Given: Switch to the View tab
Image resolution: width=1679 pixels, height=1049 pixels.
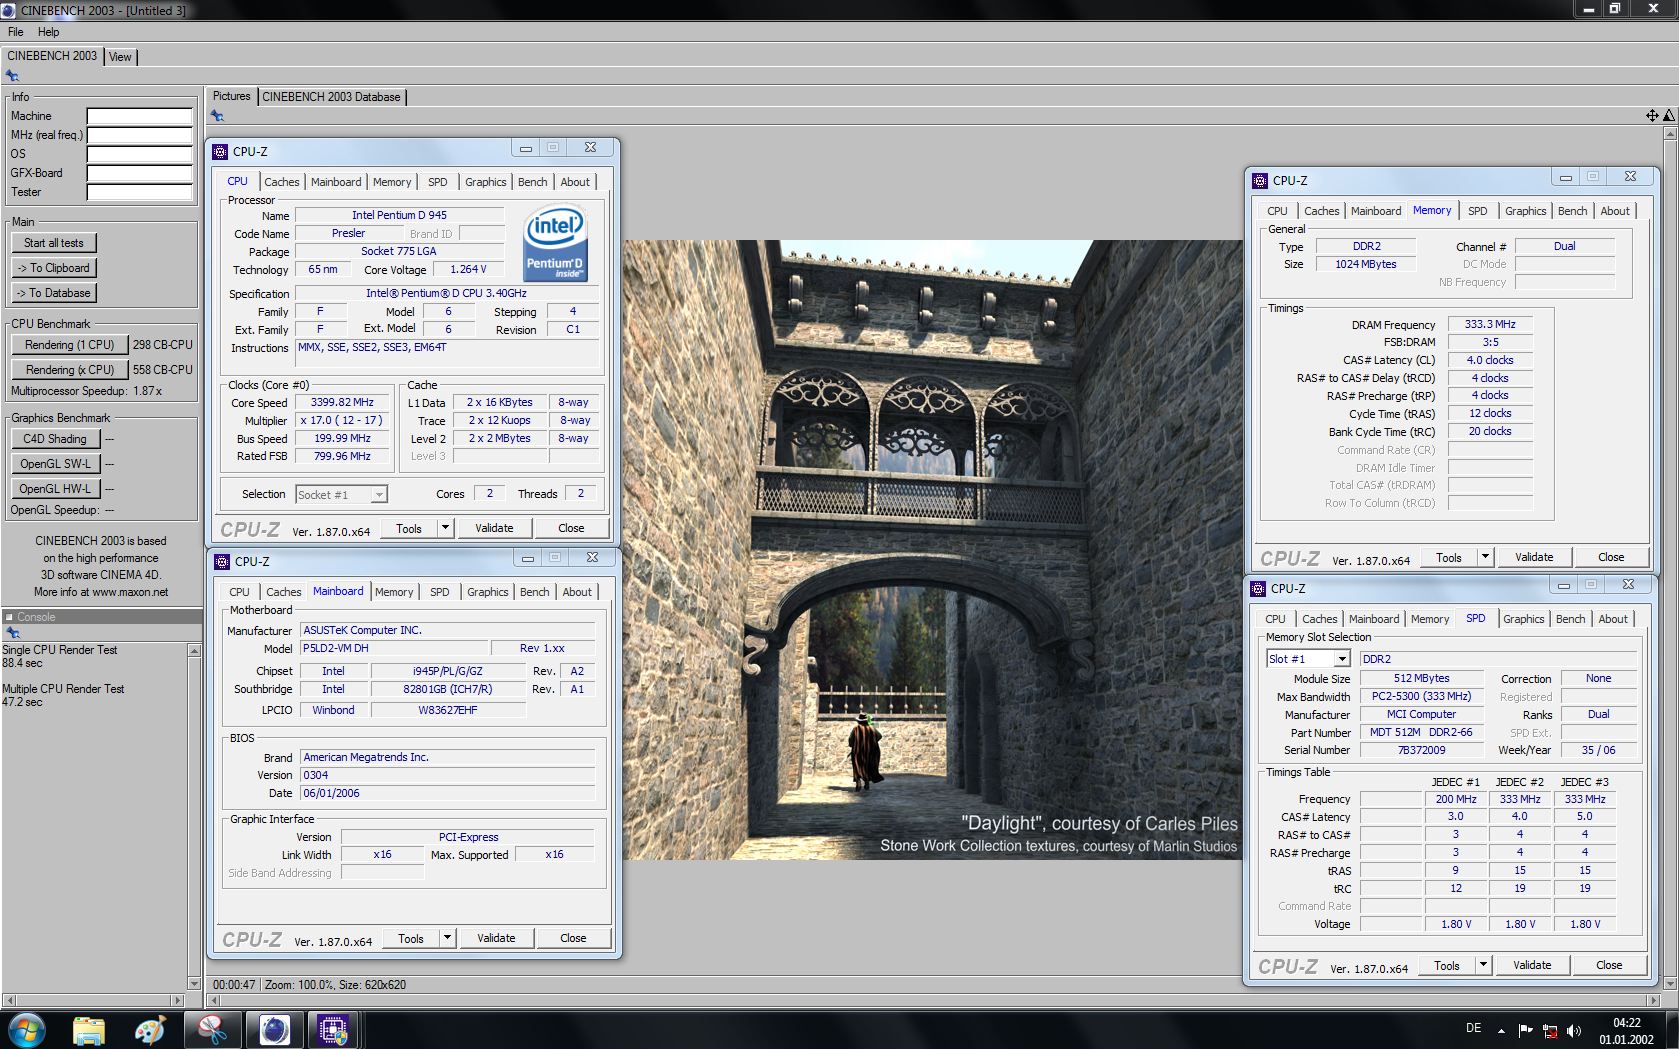Looking at the screenshot, I should (120, 57).
